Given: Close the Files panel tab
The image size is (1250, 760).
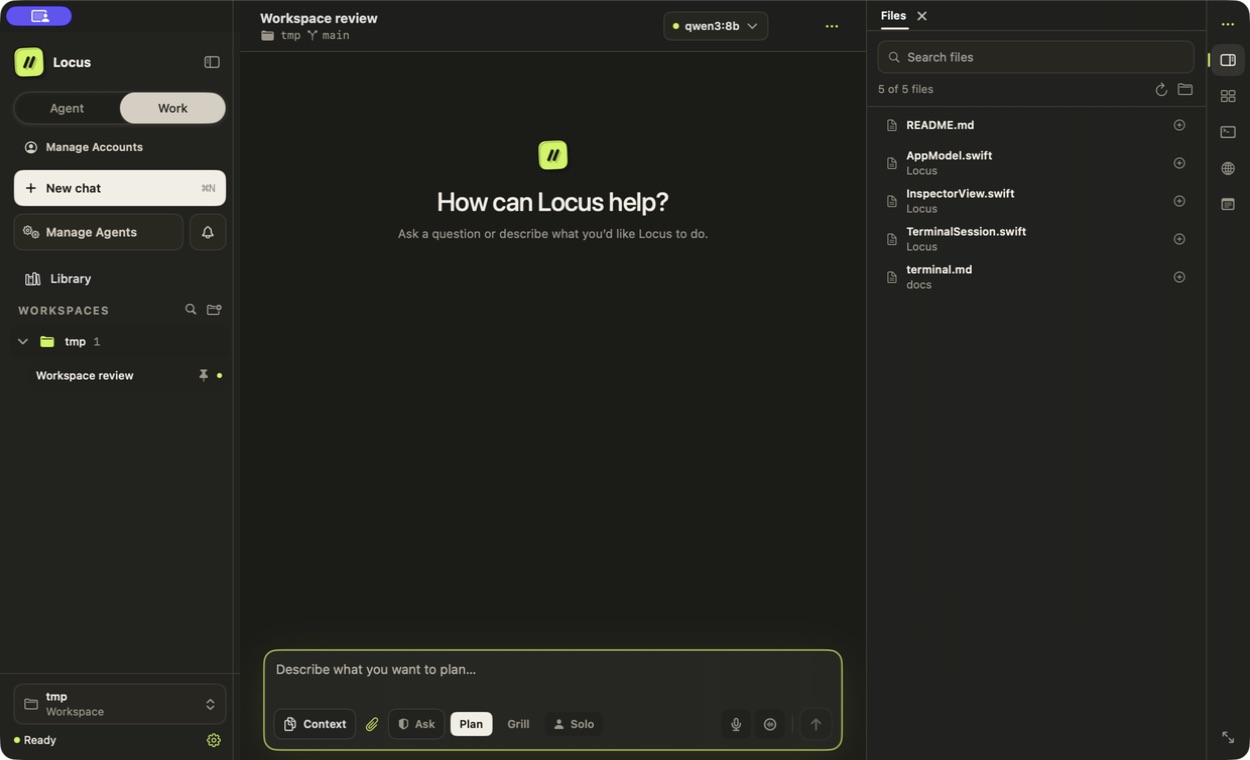Looking at the screenshot, I should point(922,16).
